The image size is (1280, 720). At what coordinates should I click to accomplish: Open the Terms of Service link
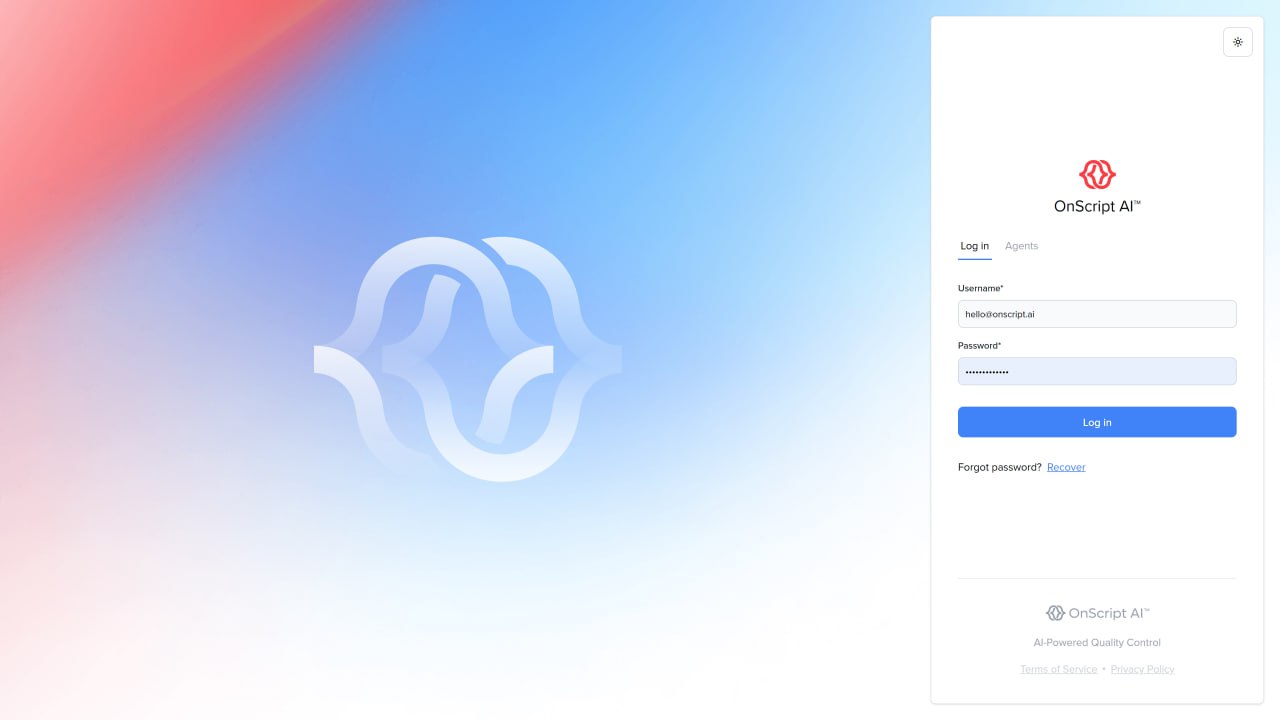(1058, 669)
